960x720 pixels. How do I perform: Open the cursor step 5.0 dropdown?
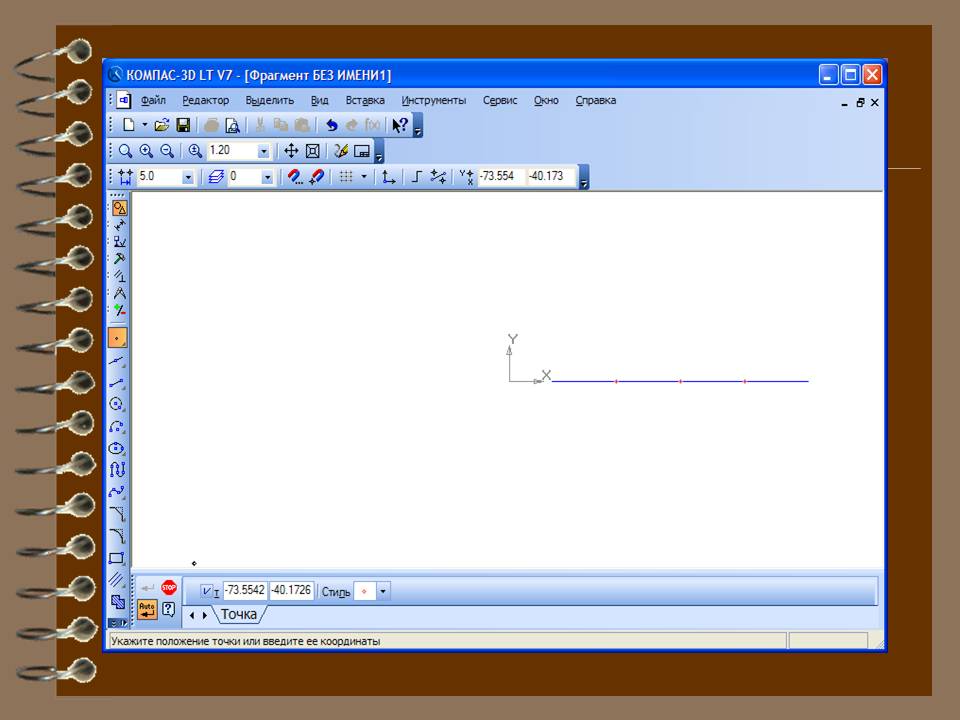click(188, 177)
